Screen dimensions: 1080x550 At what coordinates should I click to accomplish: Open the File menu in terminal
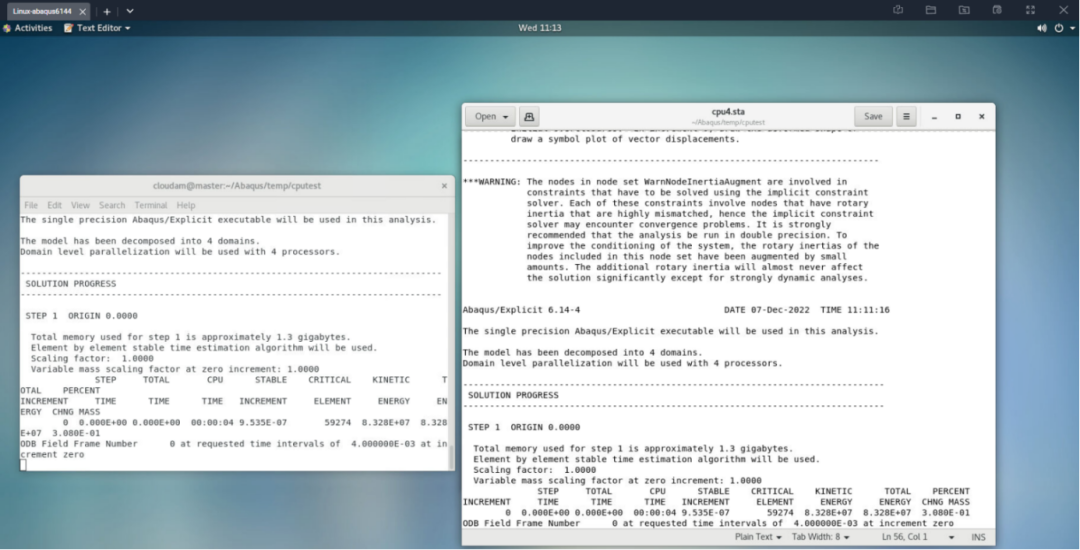click(31, 205)
